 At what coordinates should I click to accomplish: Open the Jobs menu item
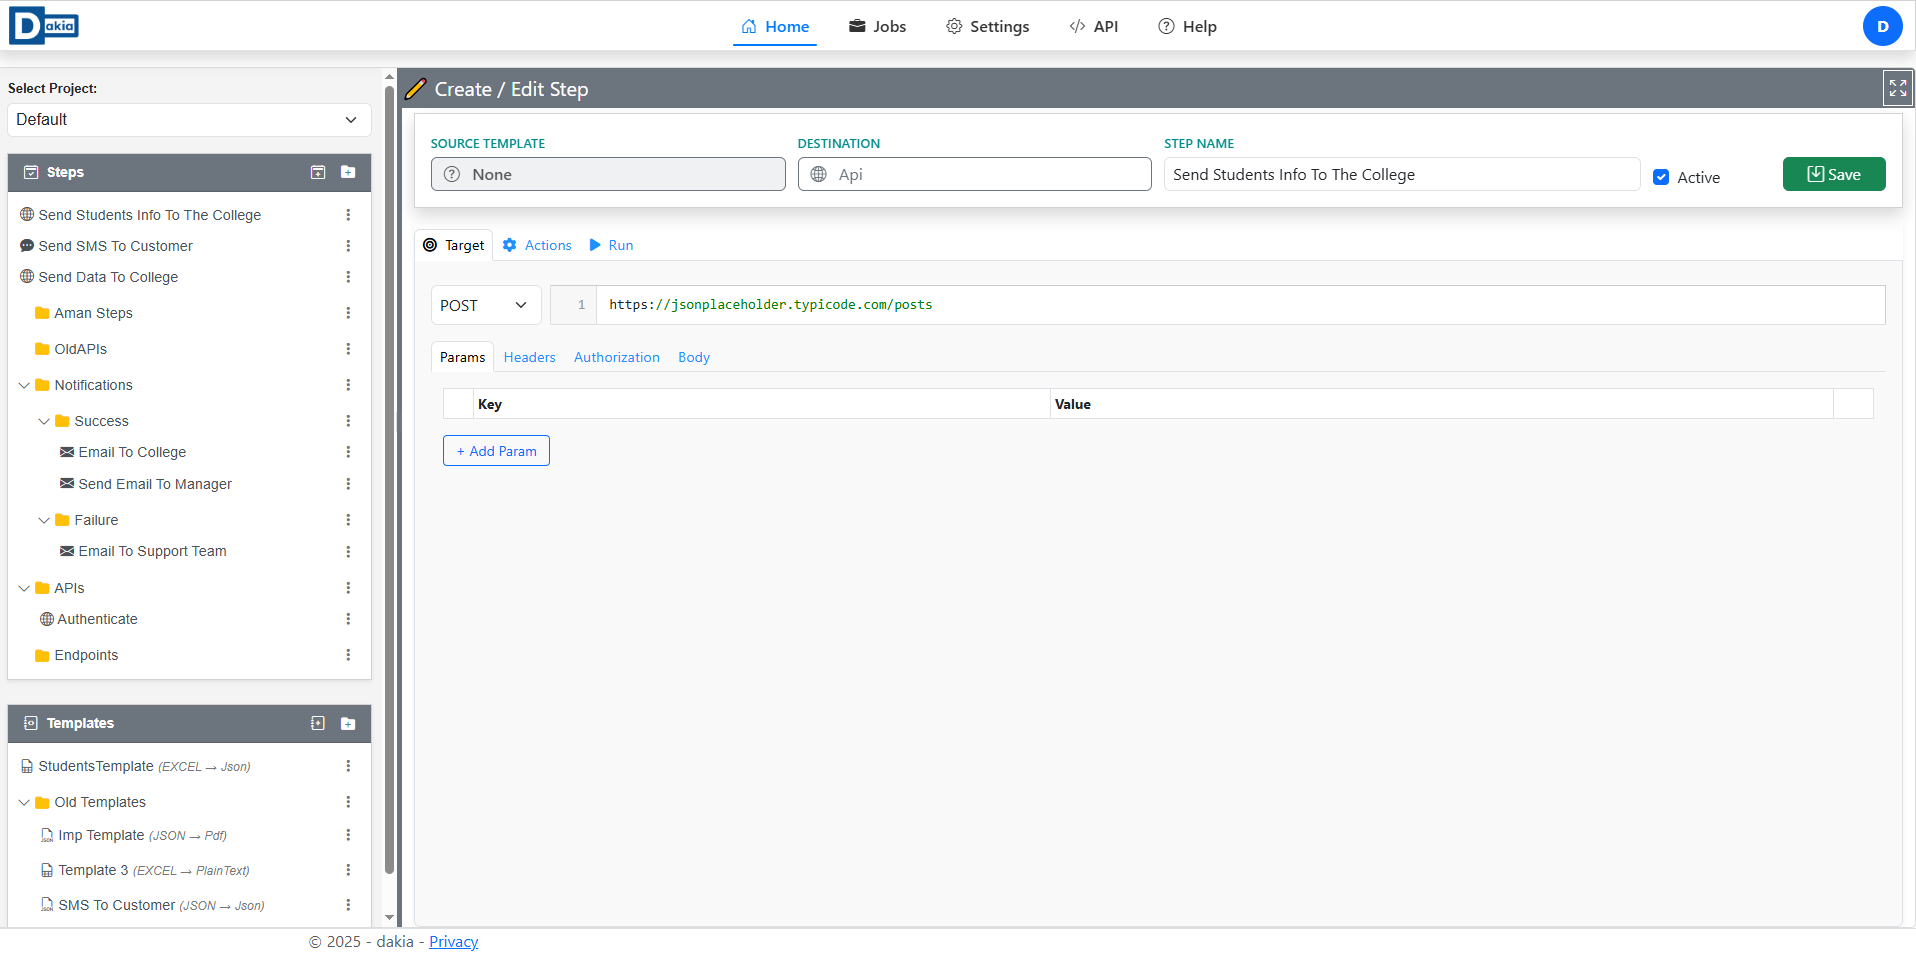click(x=877, y=26)
